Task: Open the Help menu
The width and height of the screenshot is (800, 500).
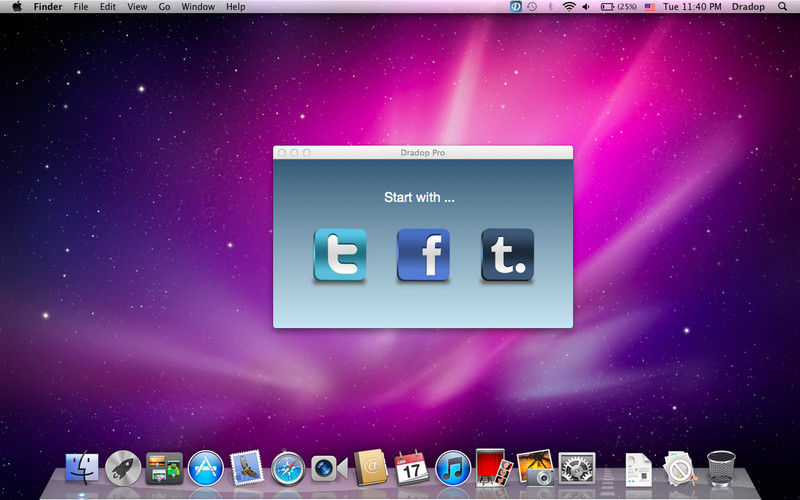Action: (236, 7)
